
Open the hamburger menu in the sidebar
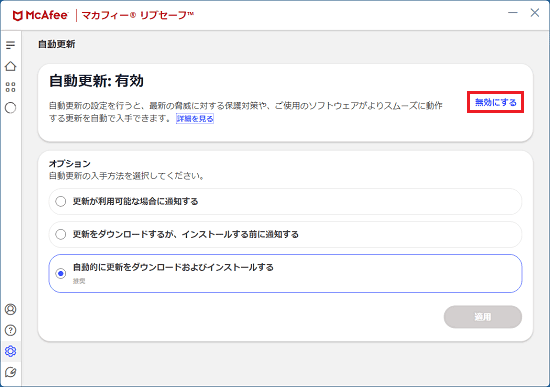[11, 45]
